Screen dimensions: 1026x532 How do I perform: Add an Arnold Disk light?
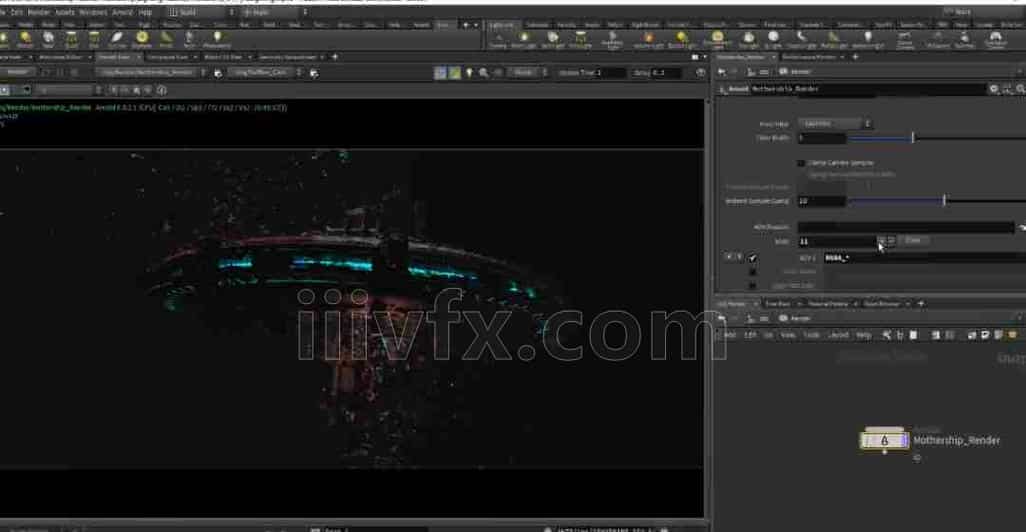(94, 40)
